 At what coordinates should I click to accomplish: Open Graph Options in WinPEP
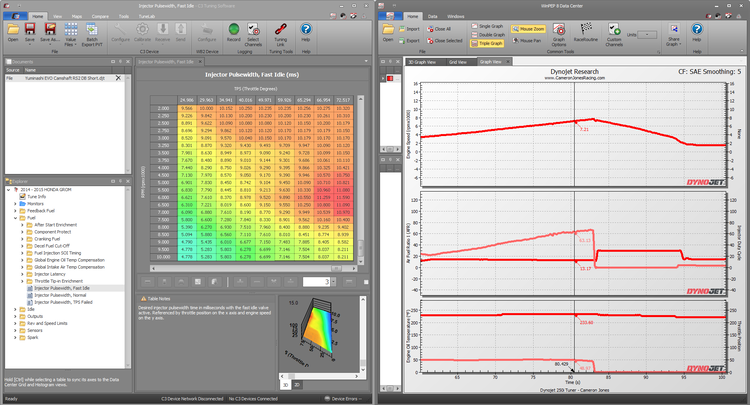point(559,34)
